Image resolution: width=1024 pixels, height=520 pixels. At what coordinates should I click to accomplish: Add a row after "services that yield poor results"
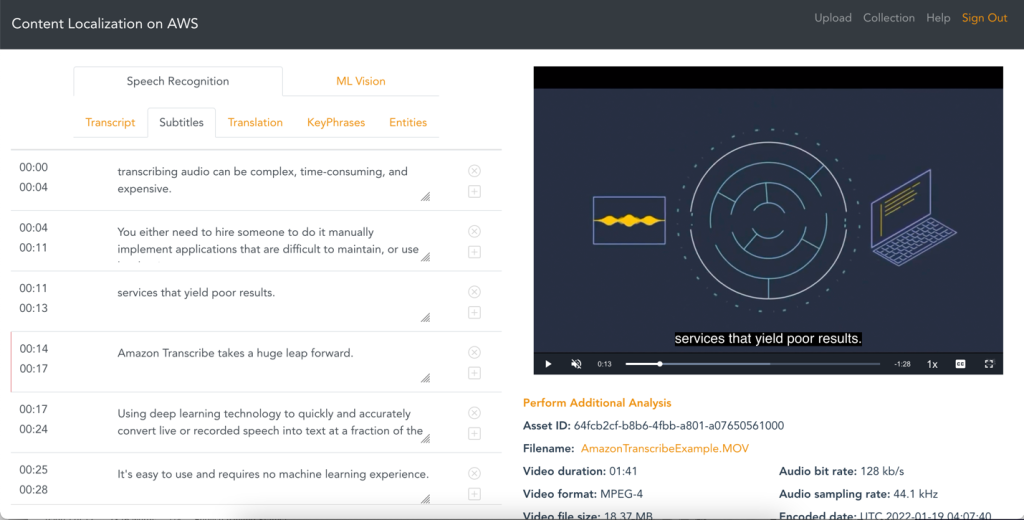pos(475,312)
